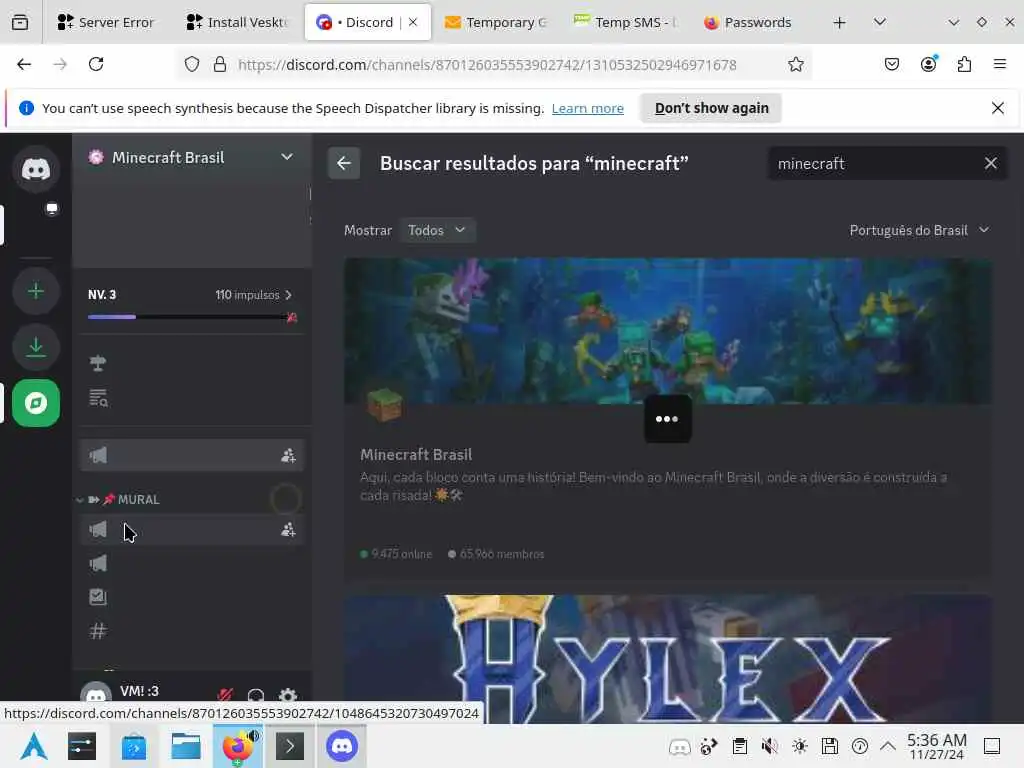Open the file manager in taskbar
This screenshot has width=1024, height=768.
pyautogui.click(x=185, y=746)
